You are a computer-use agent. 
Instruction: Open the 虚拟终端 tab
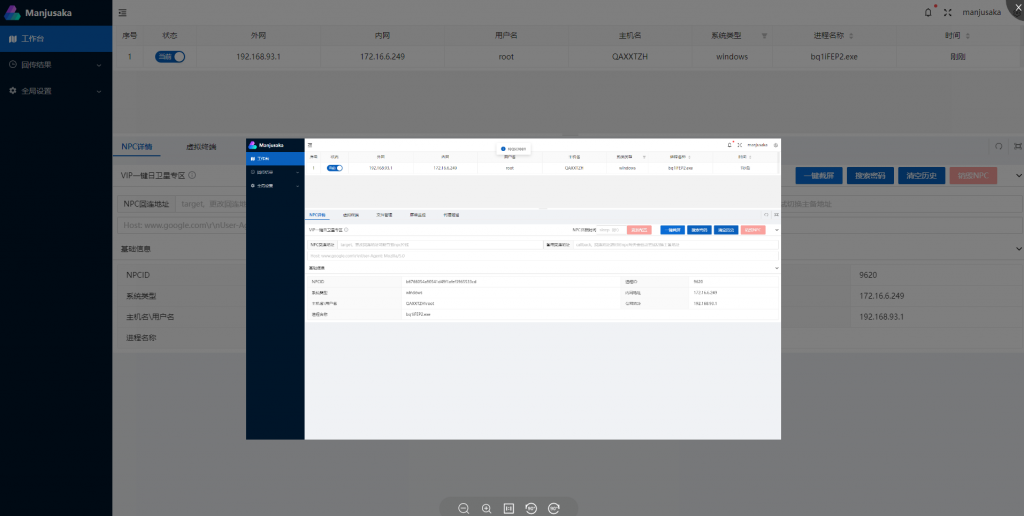201,146
